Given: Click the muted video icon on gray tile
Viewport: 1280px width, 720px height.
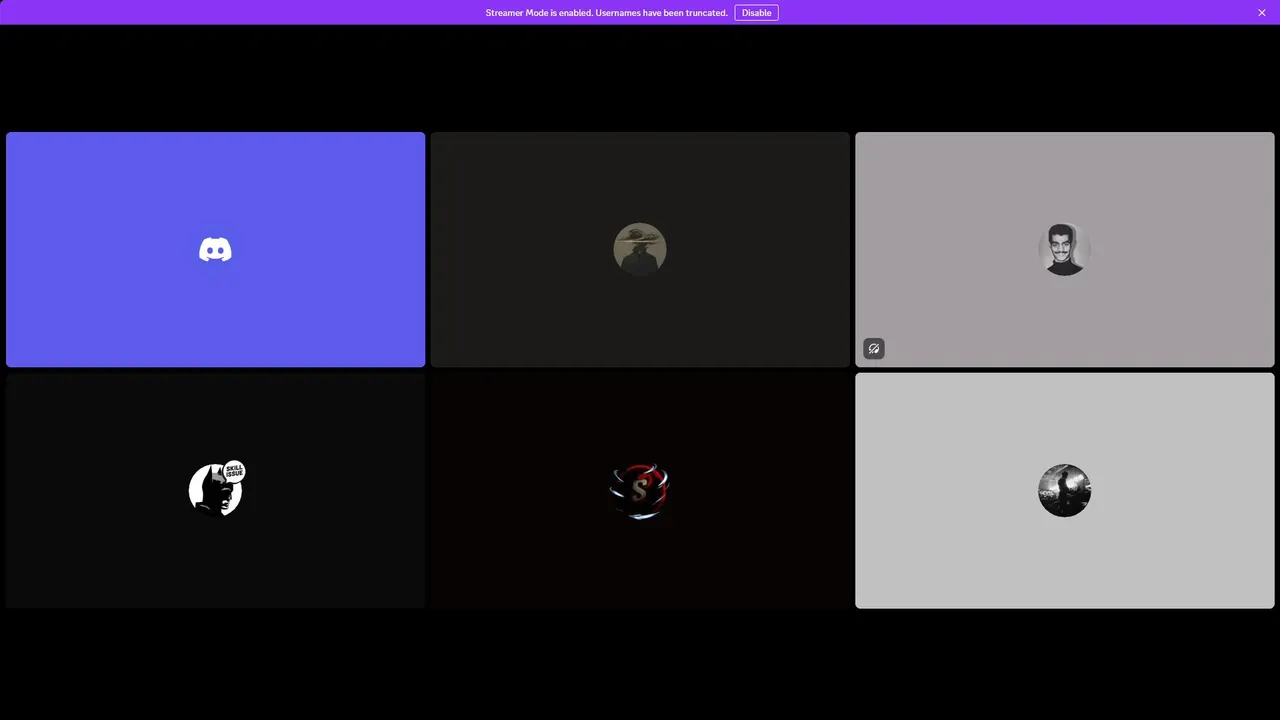Looking at the screenshot, I should point(874,349).
